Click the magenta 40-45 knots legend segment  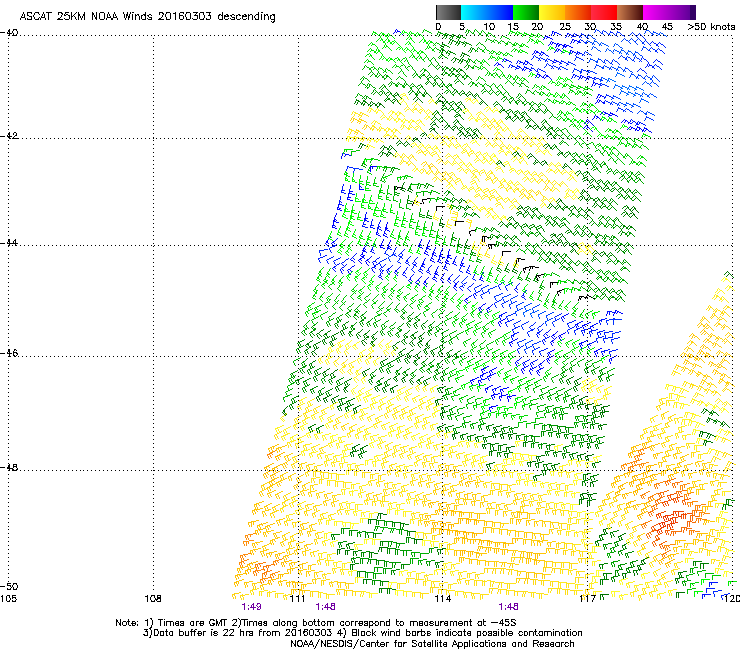(x=656, y=12)
